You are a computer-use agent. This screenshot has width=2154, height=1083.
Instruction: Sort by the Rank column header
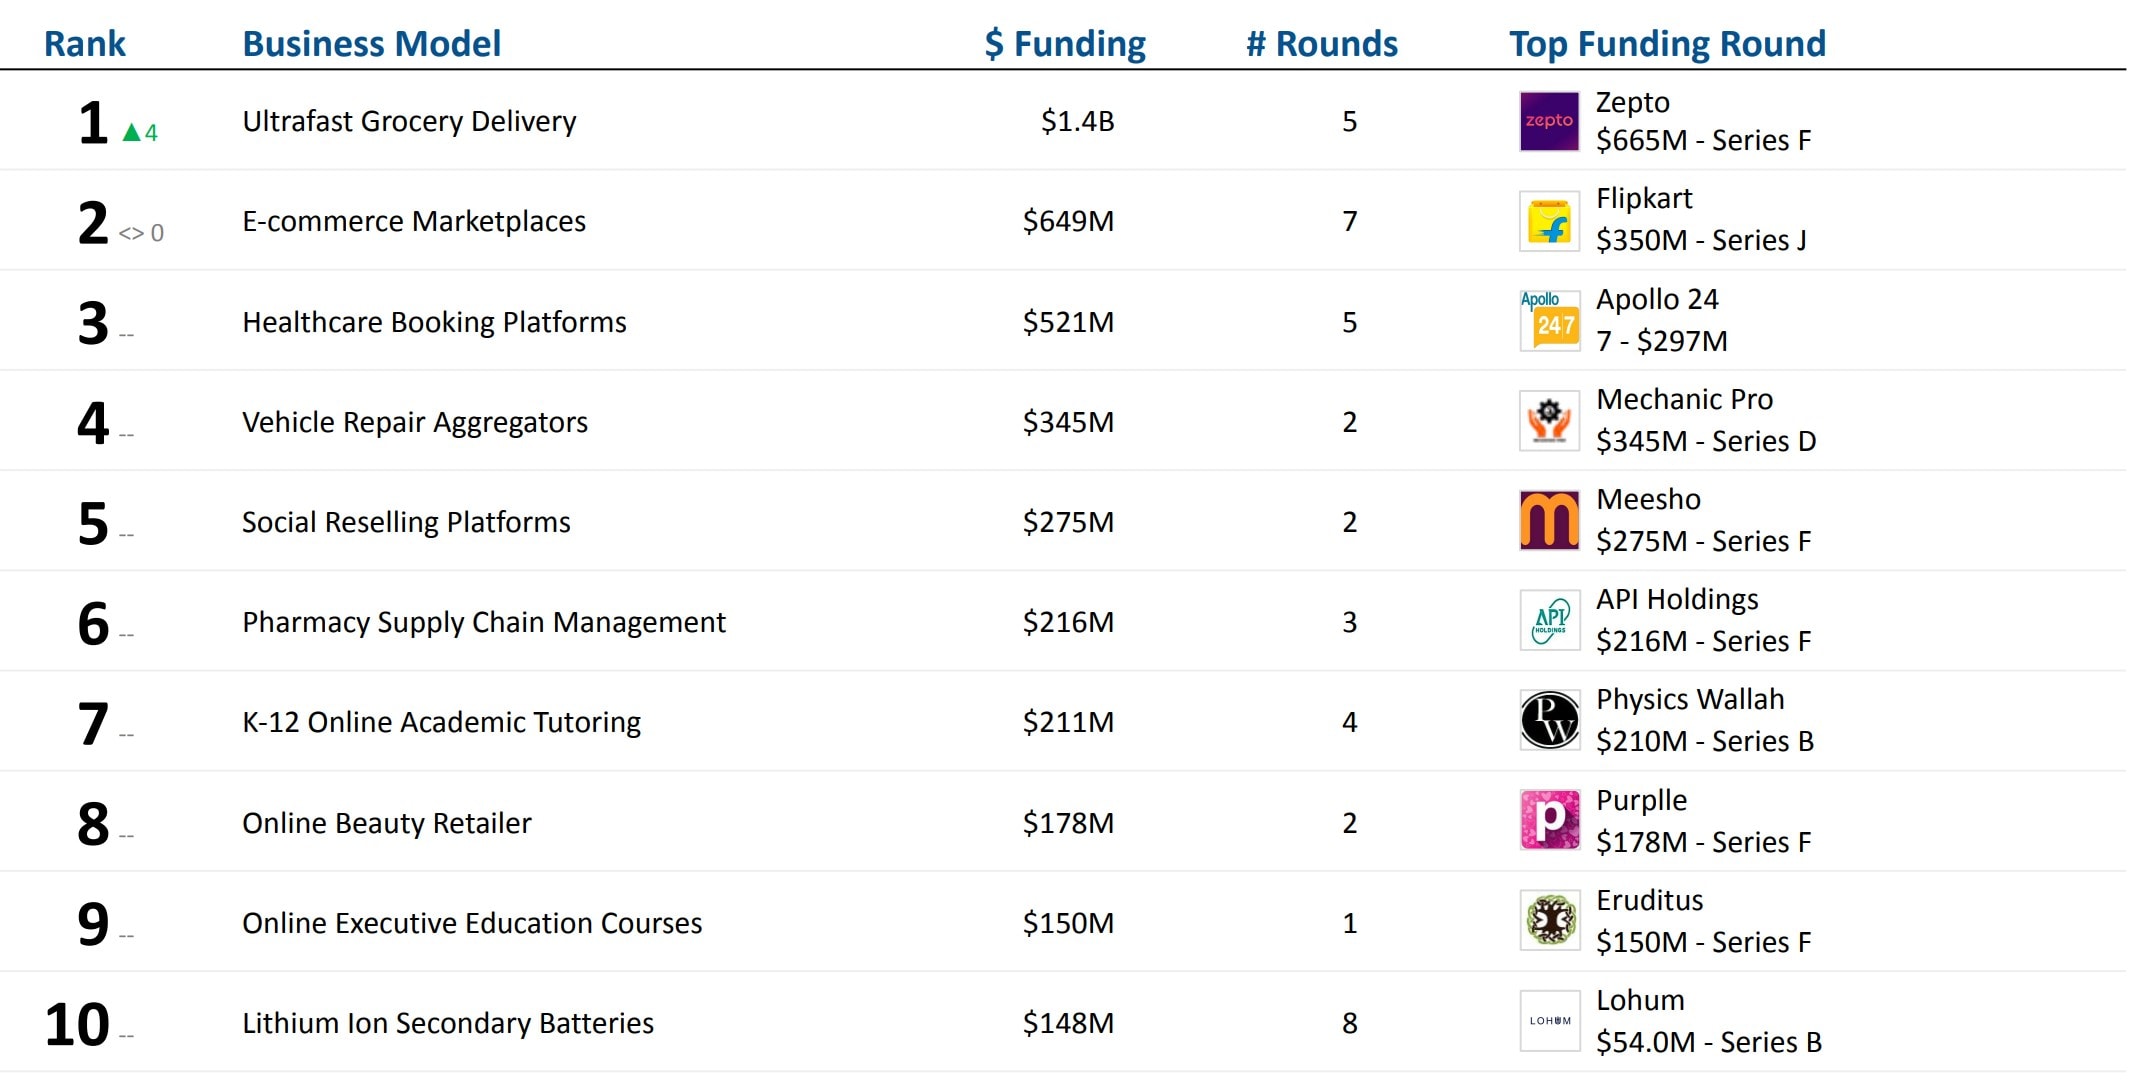click(x=85, y=44)
